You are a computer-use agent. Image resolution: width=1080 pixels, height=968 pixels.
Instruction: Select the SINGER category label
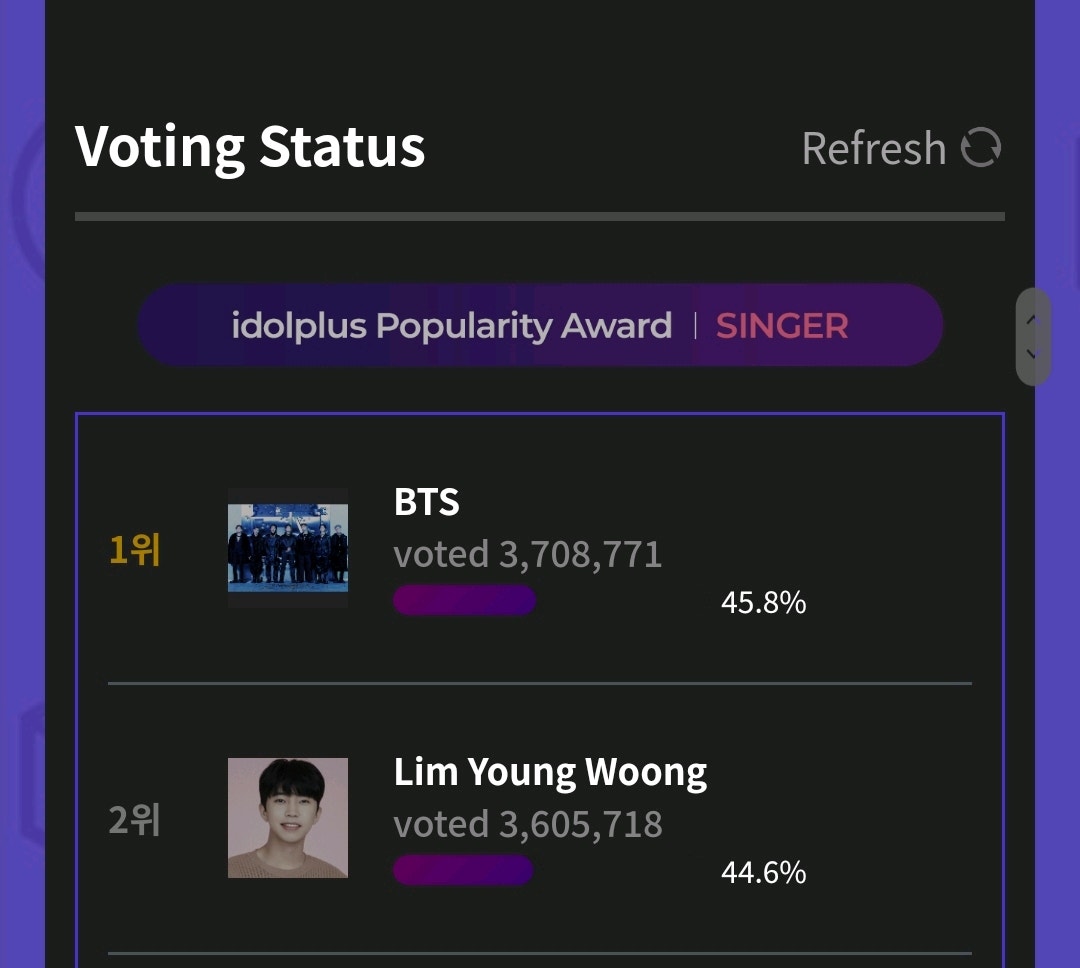pos(782,325)
